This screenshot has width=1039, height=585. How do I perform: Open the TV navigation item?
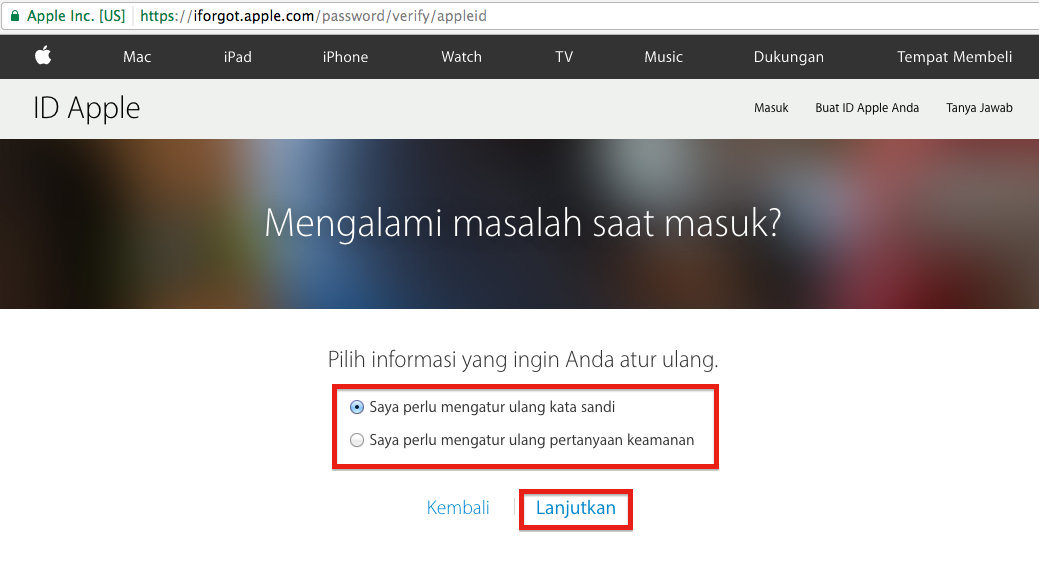[564, 57]
